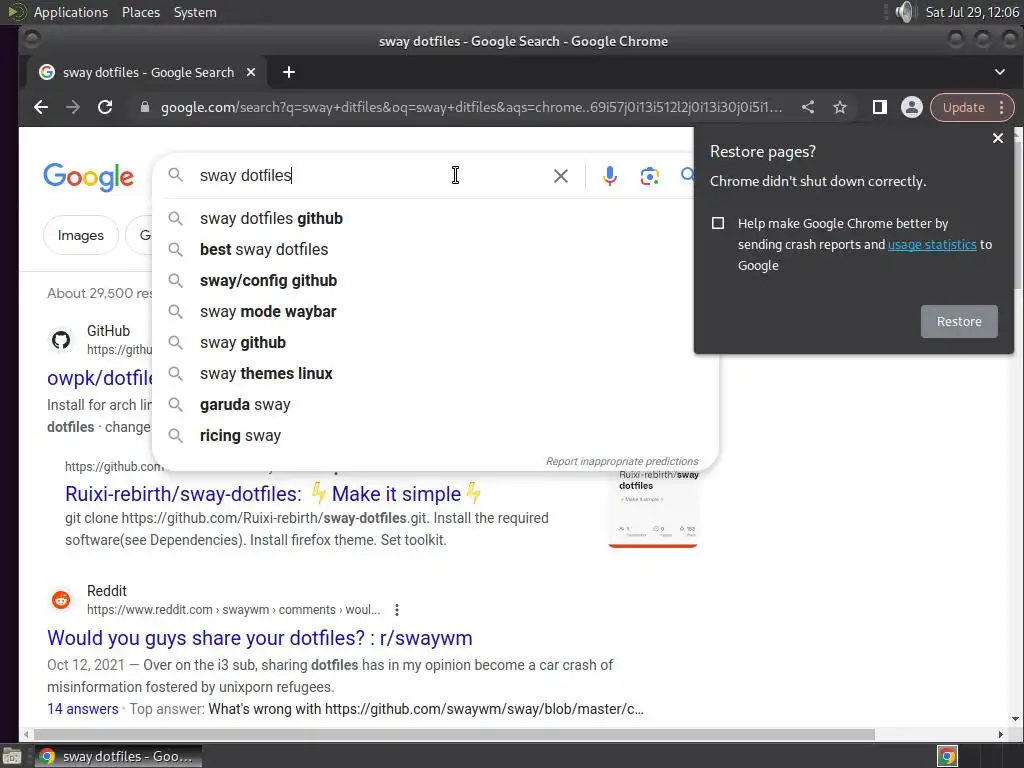The height and width of the screenshot is (768, 1024).
Task: Choose suggestion sway/config github
Action: coord(435,280)
